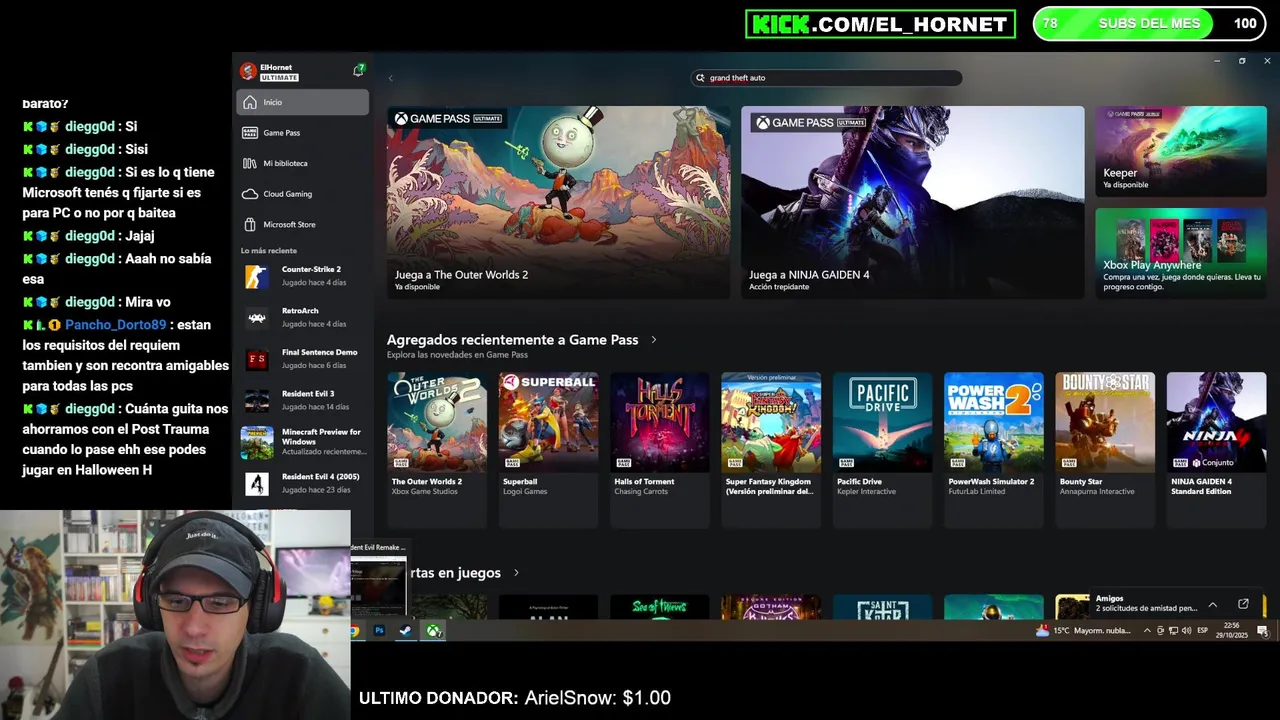Image resolution: width=1280 pixels, height=720 pixels.
Task: Click the Photoshop icon in taskbar
Action: point(379,631)
